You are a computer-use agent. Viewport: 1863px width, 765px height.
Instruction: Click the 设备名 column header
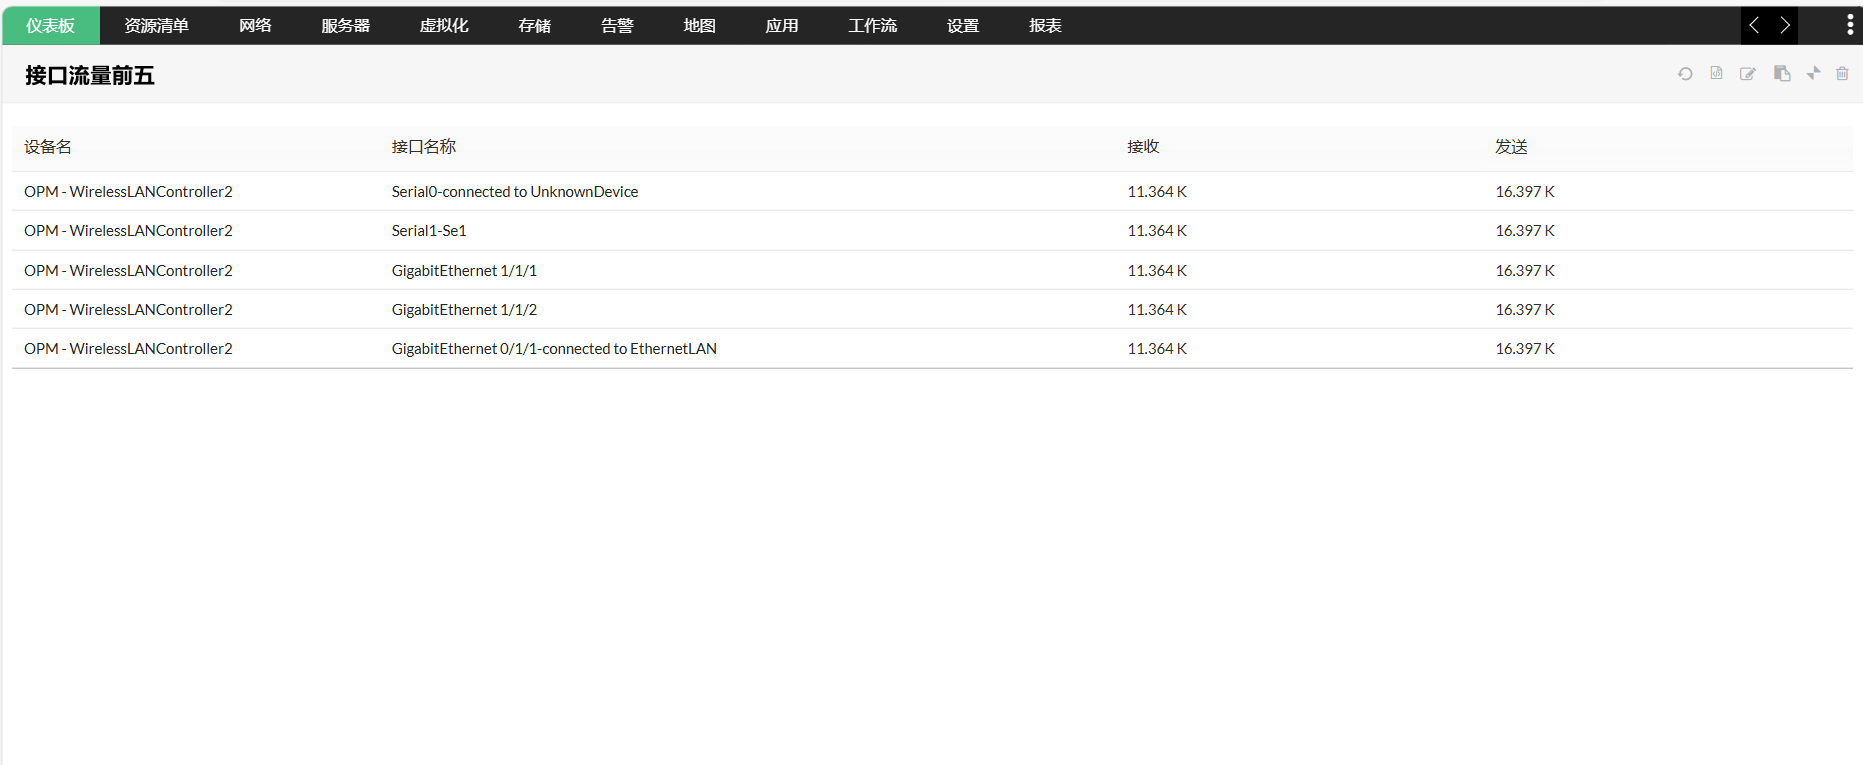point(48,147)
